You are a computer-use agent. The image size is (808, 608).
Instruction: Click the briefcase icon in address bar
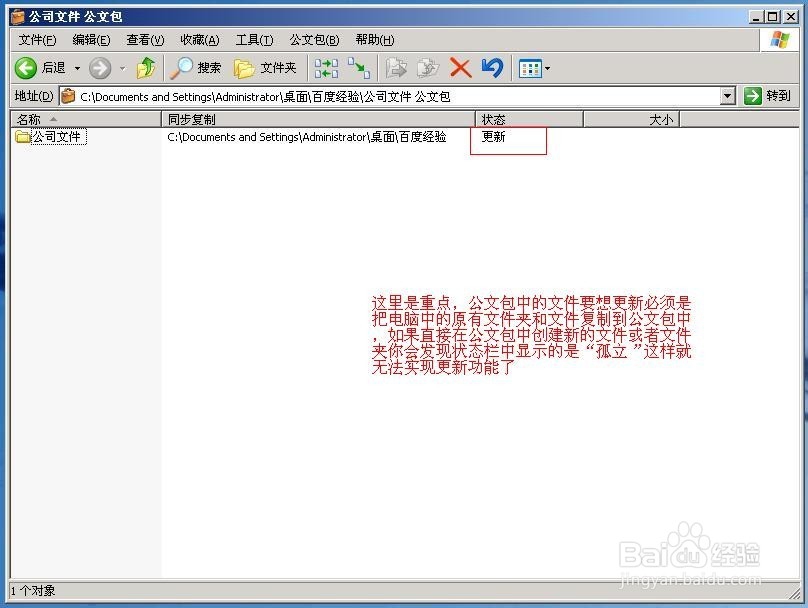tap(69, 96)
